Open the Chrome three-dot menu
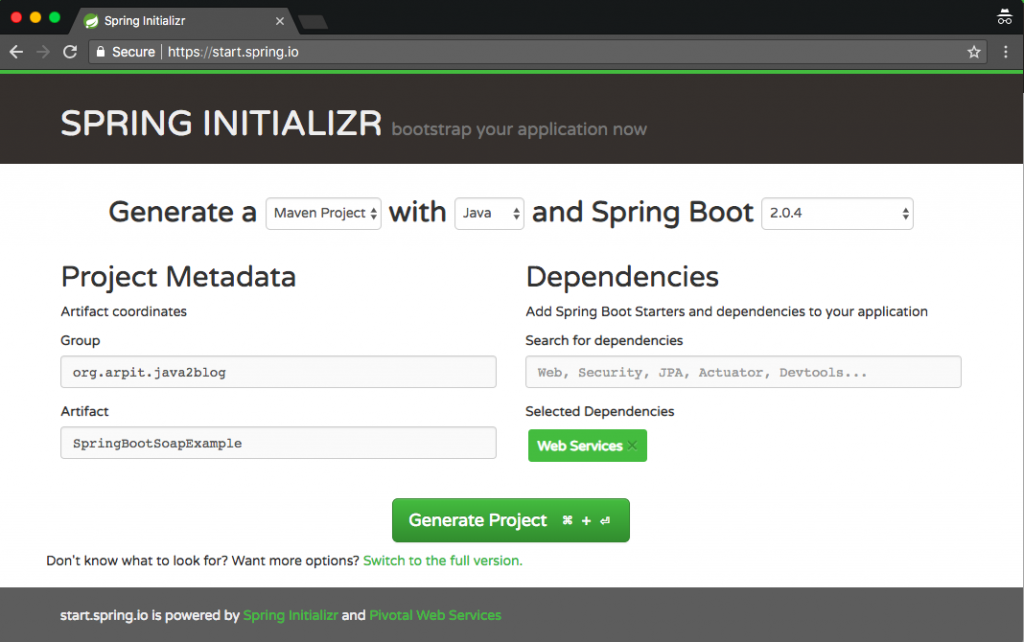This screenshot has width=1024, height=642. click(1006, 51)
